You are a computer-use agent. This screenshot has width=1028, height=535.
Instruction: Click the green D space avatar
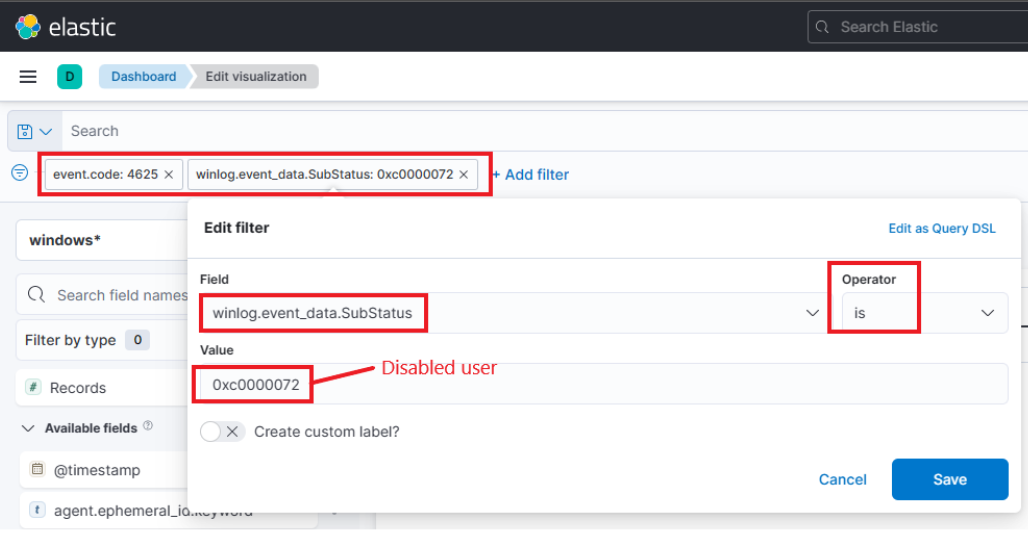pos(69,77)
